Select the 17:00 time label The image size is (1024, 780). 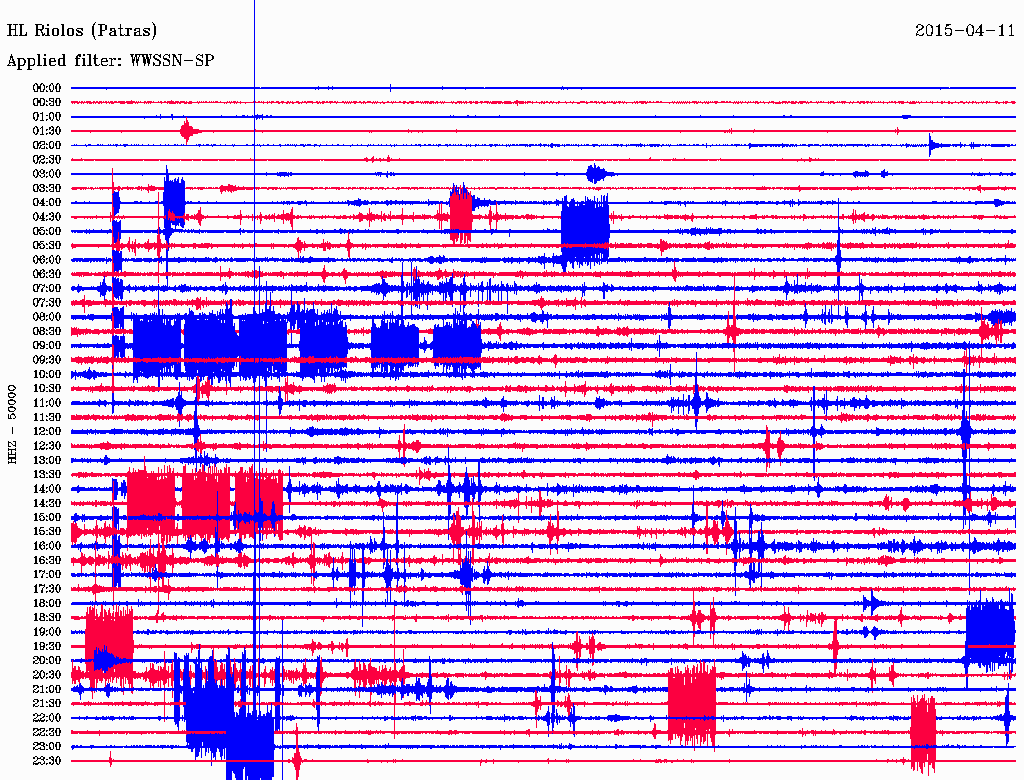pyautogui.click(x=47, y=574)
